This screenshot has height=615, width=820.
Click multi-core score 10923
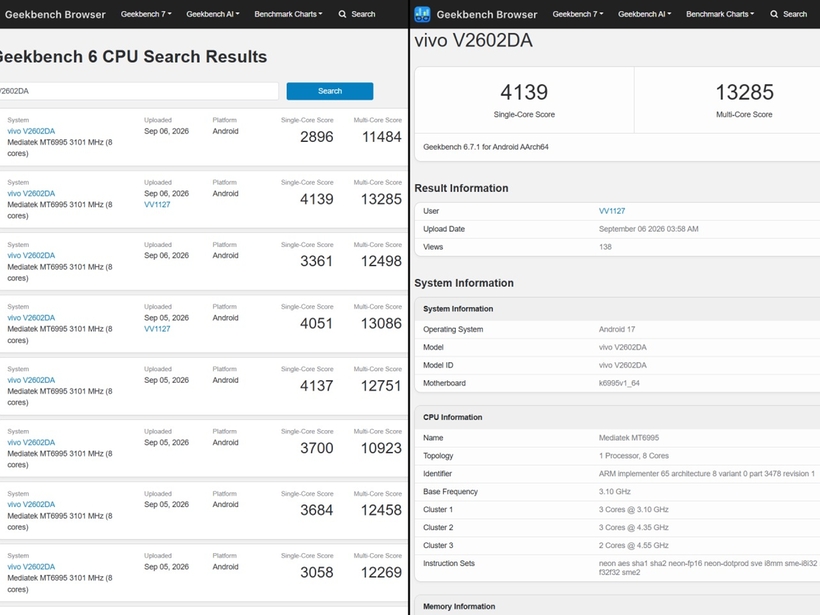[x=382, y=448]
